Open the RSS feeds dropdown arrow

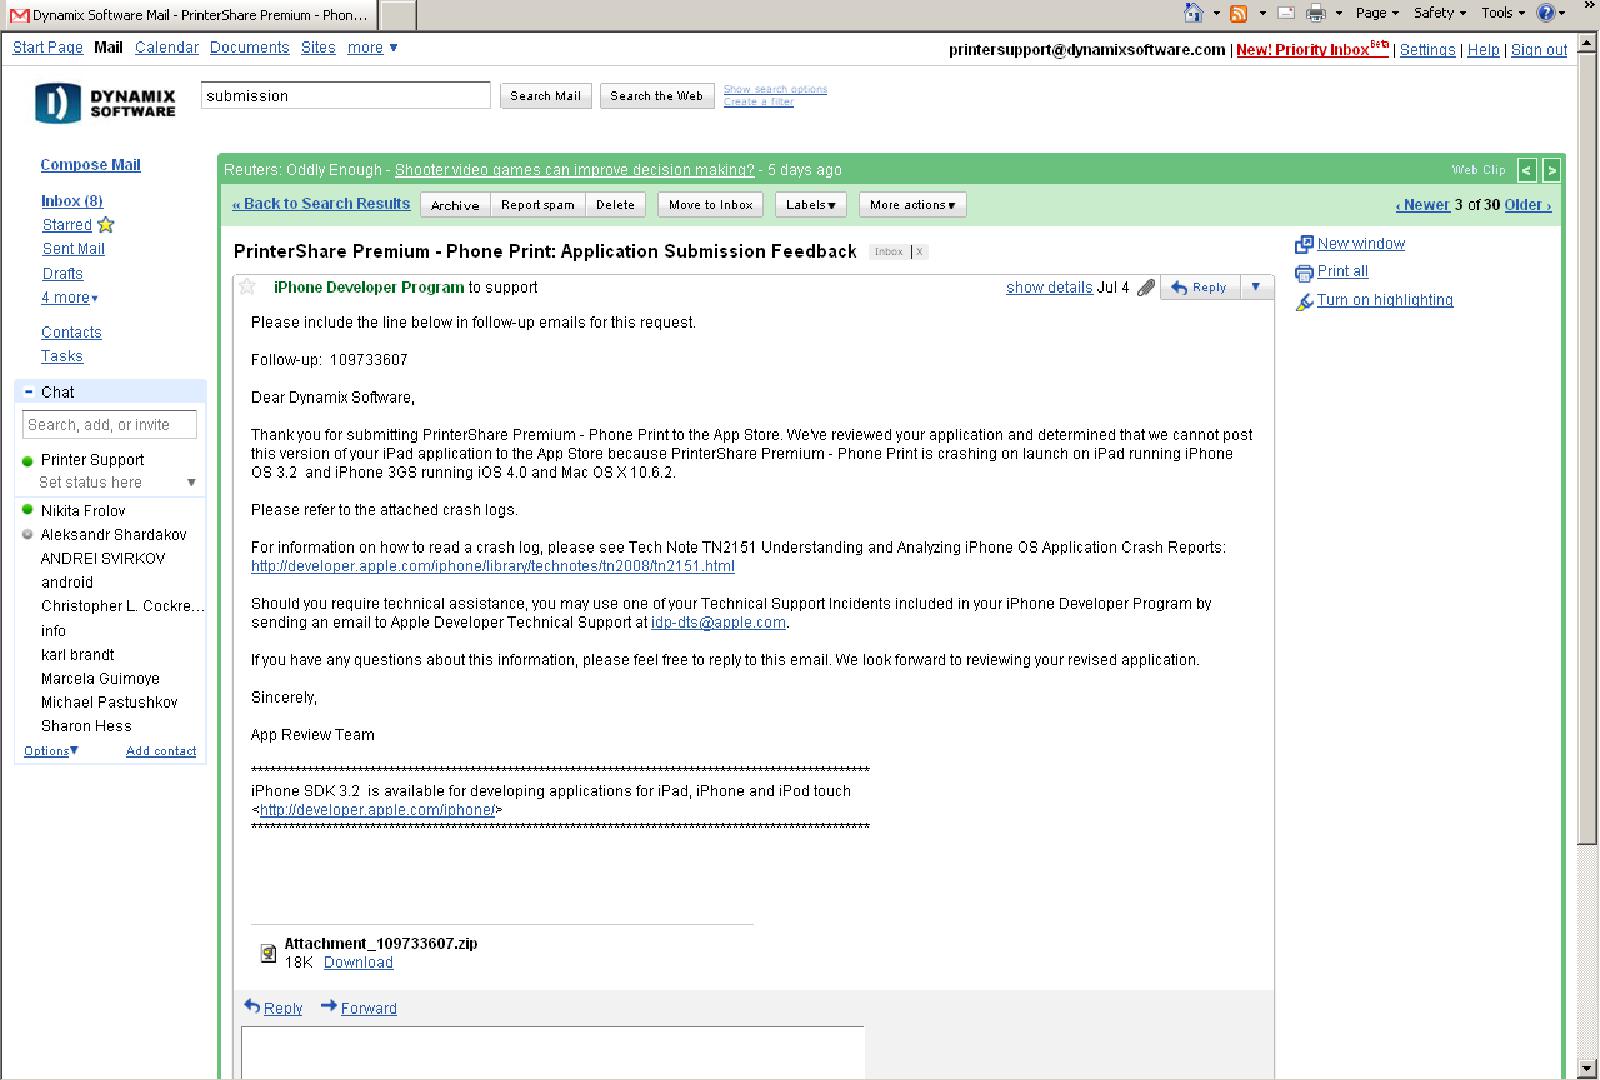1262,13
